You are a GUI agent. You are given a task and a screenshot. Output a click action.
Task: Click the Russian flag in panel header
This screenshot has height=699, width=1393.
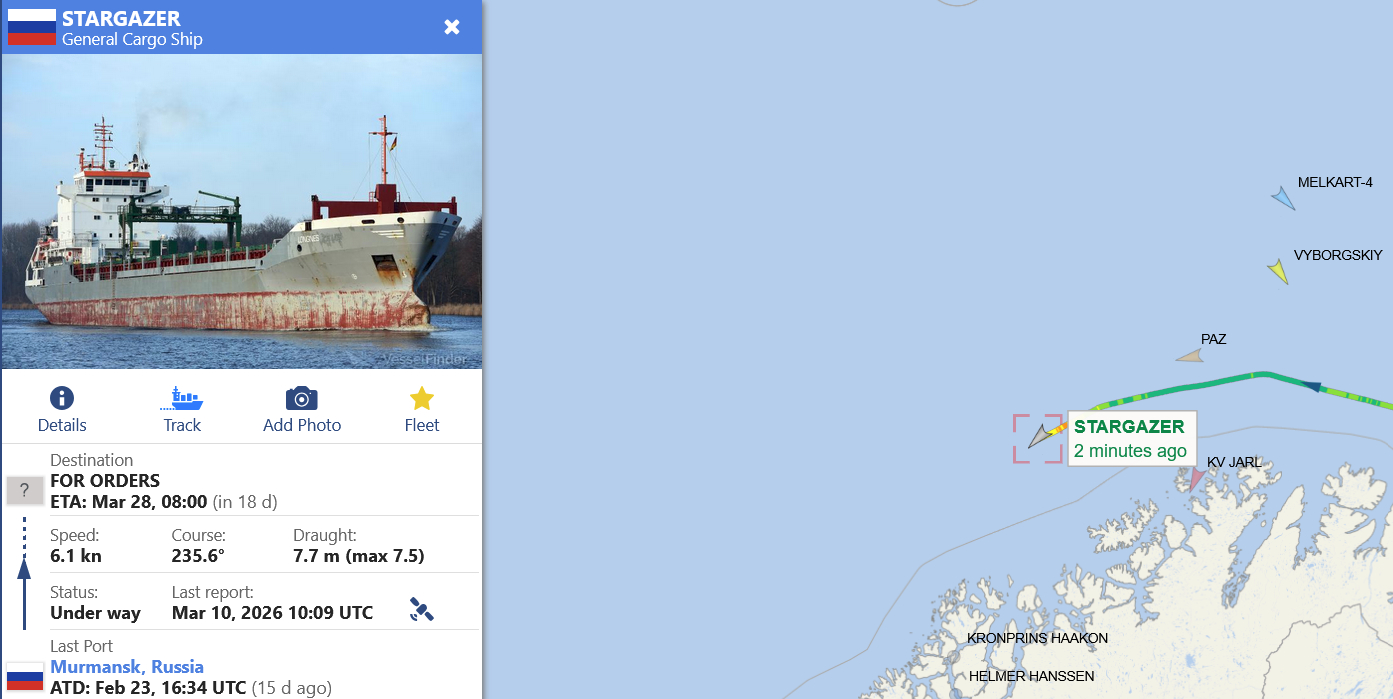[x=31, y=27]
